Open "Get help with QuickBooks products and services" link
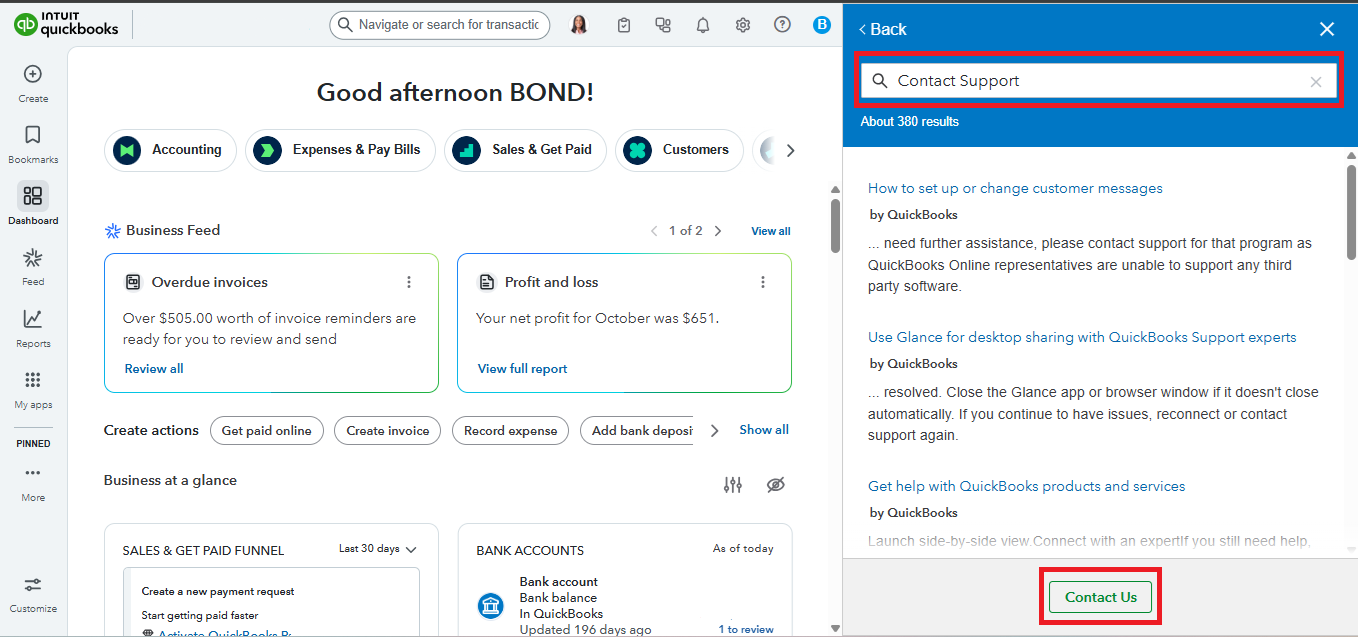Screen dimensions: 1358x637 [x=1026, y=486]
